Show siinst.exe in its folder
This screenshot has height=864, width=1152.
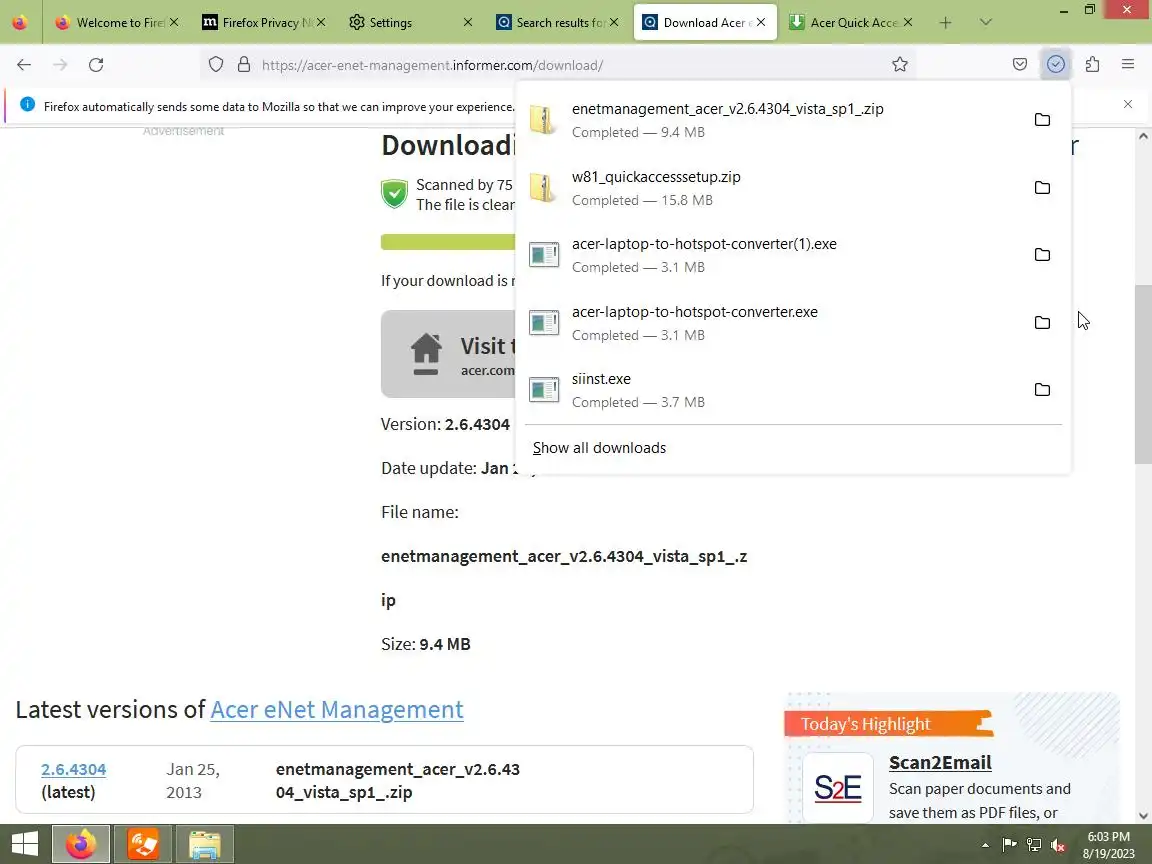coord(1042,389)
